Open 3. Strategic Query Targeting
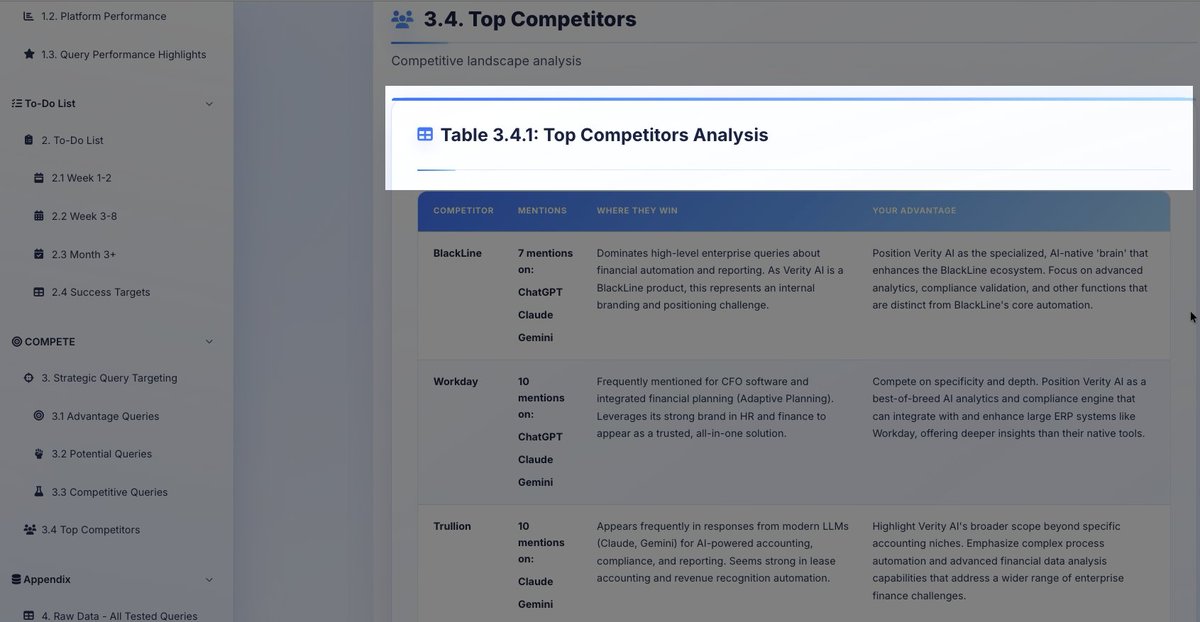 109,378
